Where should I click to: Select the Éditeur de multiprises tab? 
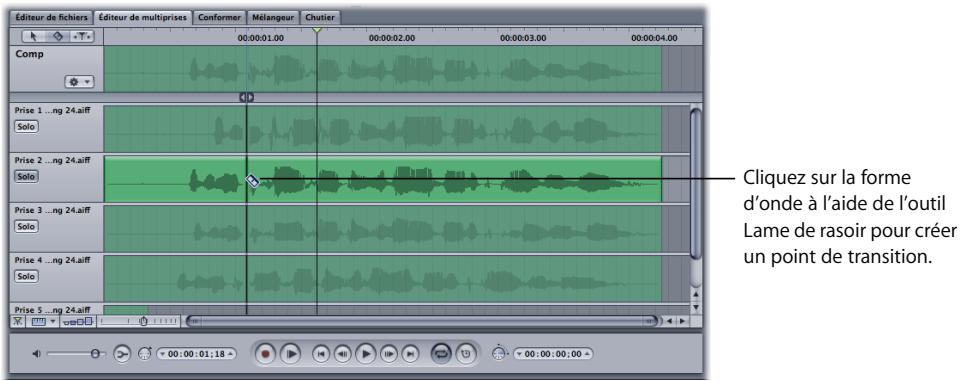click(142, 17)
